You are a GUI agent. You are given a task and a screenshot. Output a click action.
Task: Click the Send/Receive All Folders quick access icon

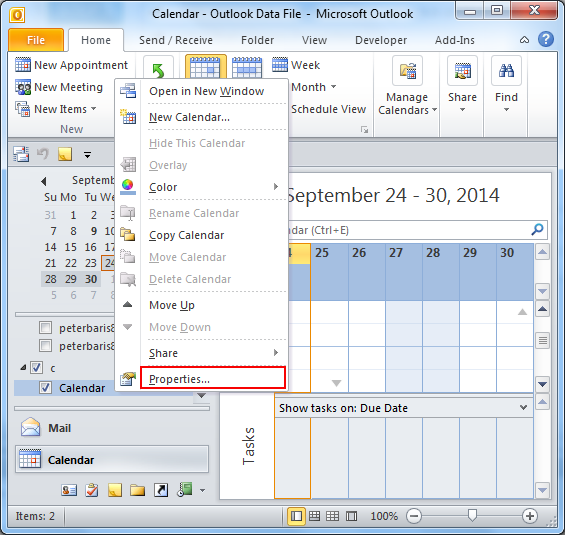point(21,154)
